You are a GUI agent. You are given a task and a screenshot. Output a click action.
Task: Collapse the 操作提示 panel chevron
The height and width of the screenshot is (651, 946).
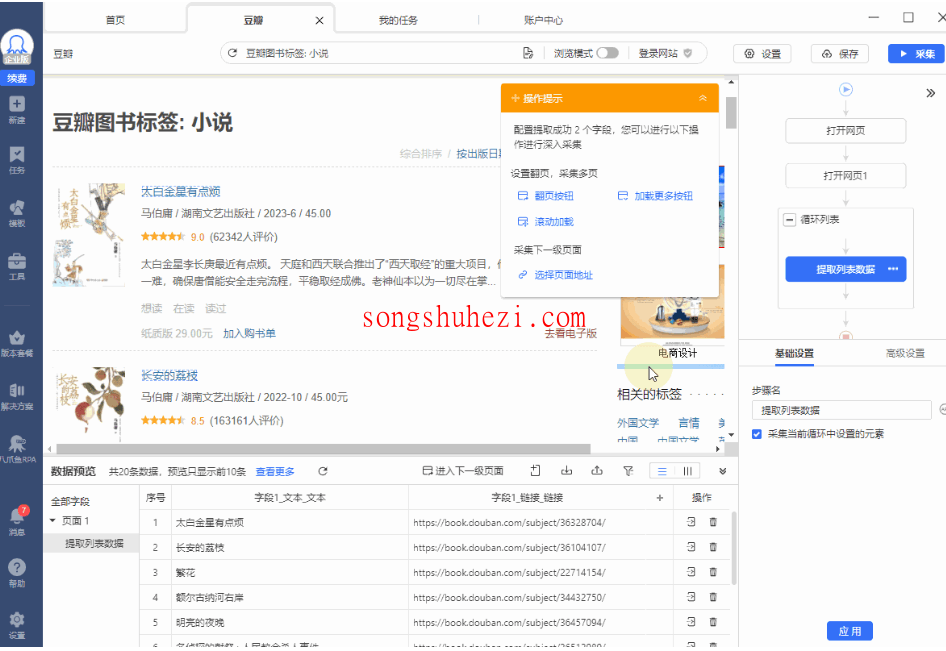tap(703, 98)
